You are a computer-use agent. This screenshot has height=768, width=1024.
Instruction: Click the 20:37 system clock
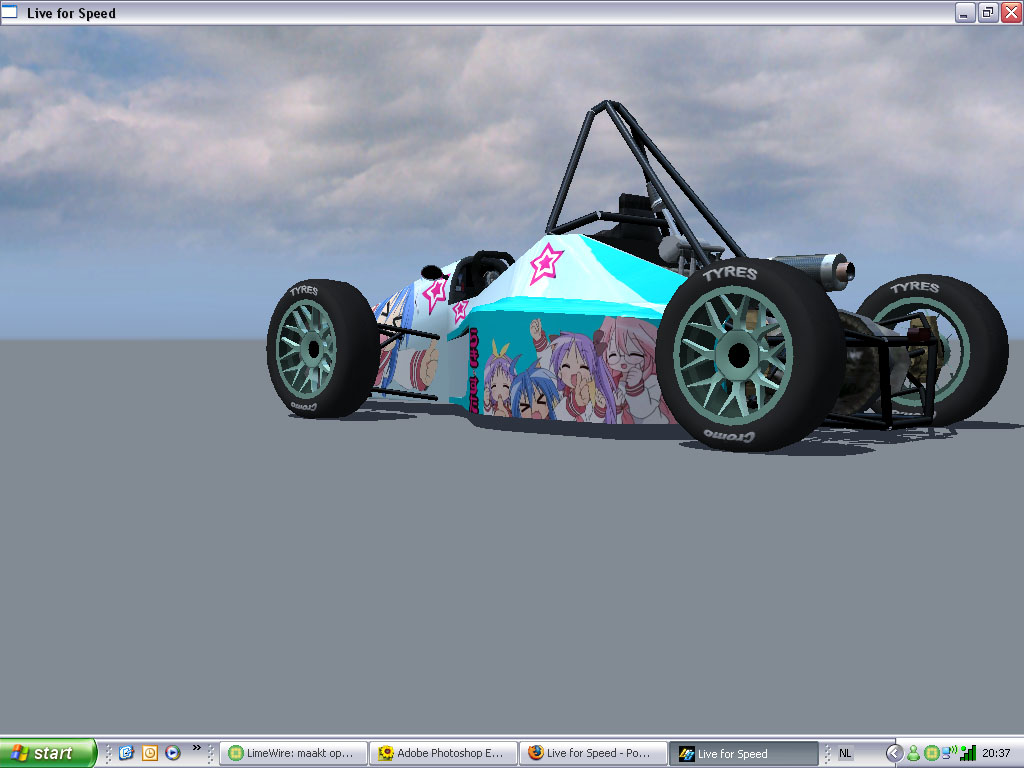(997, 754)
